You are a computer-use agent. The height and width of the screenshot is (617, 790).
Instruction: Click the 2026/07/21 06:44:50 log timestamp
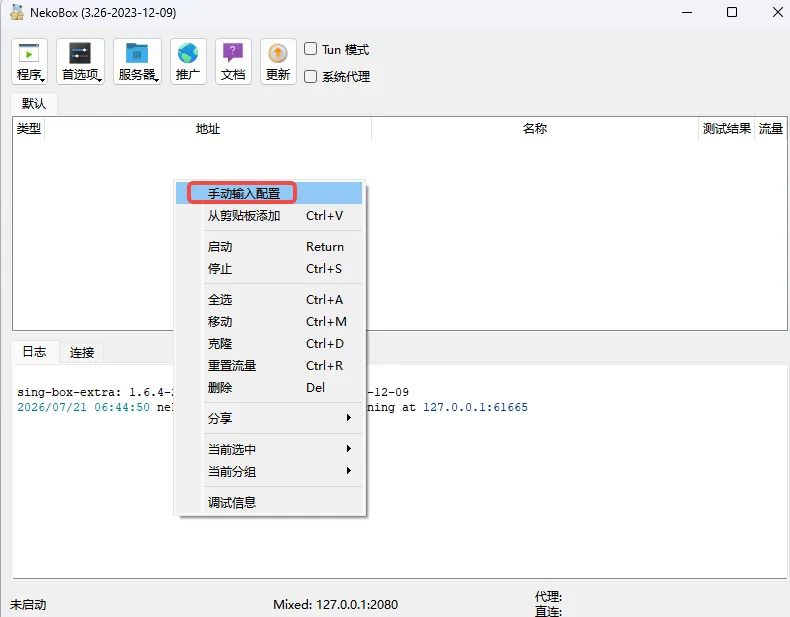83,407
